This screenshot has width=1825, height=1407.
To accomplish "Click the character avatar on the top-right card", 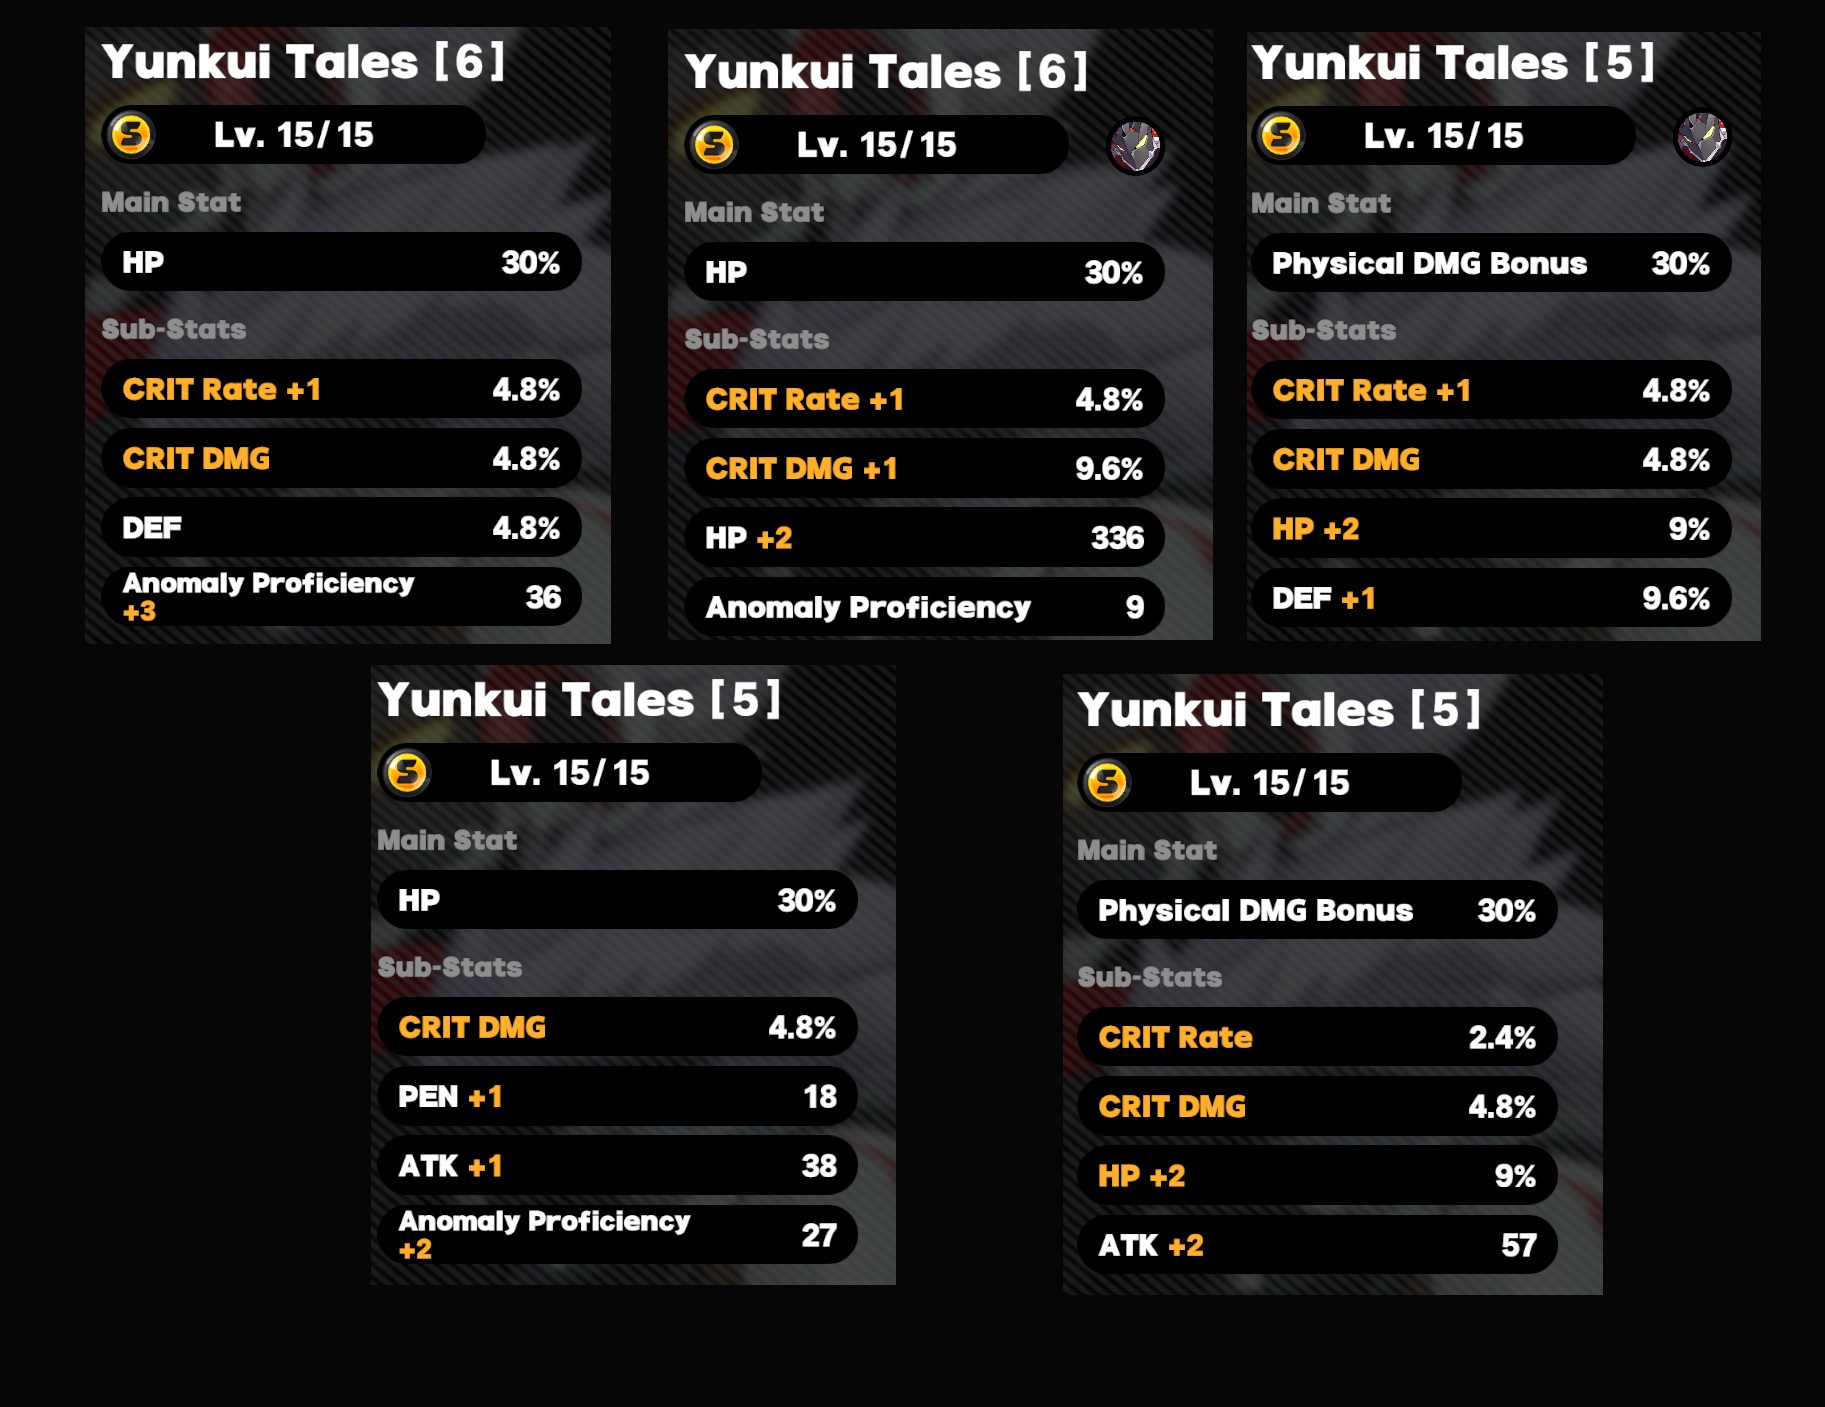I will (x=1702, y=137).
